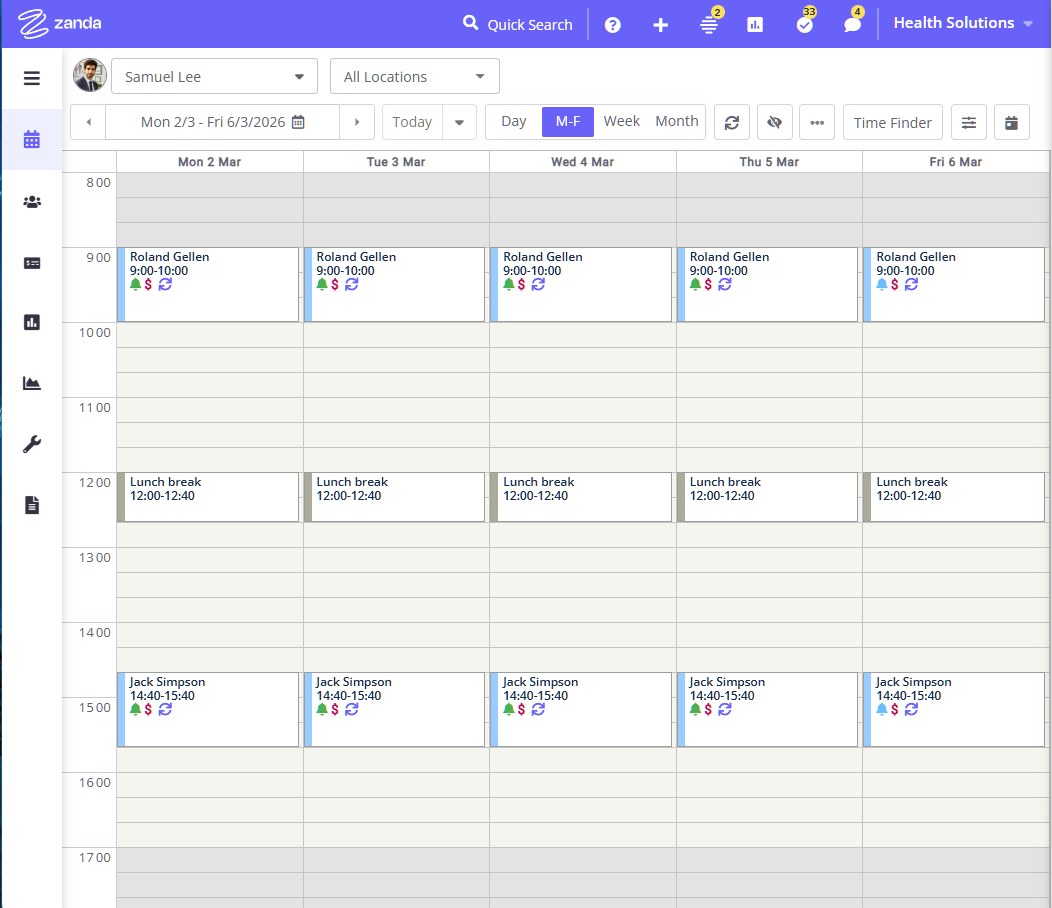Click the reminder bell on Monday Roland Gellen
1052x908 pixels.
(x=136, y=285)
